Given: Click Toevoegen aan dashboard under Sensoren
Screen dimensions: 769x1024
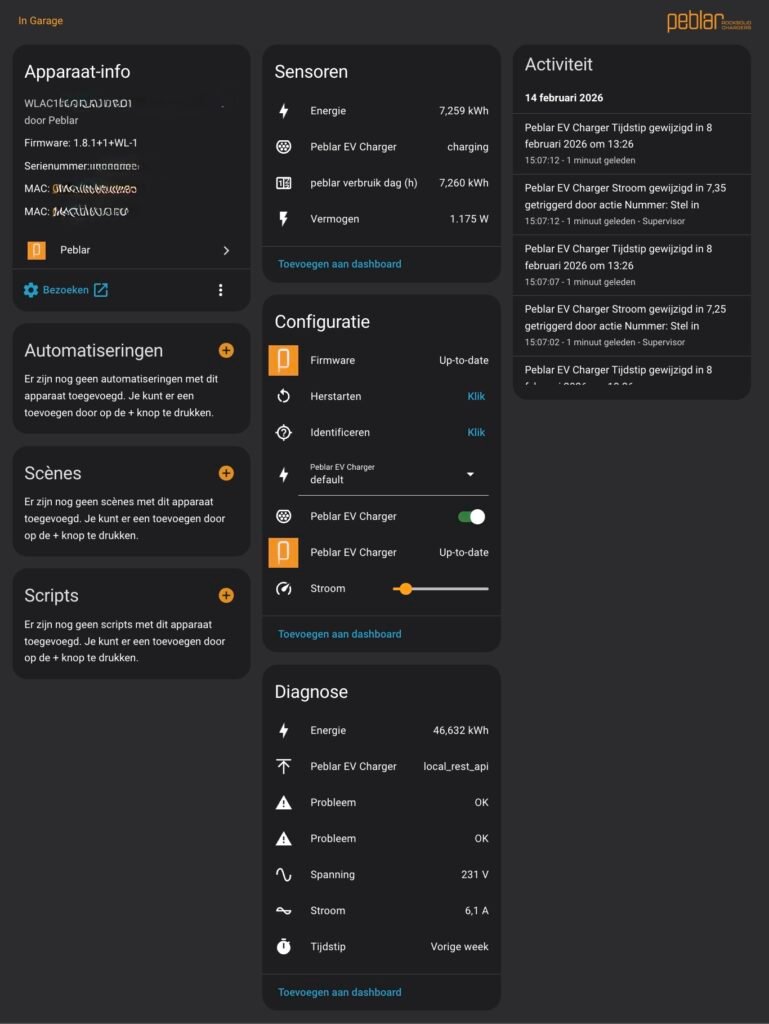Looking at the screenshot, I should click(x=340, y=264).
